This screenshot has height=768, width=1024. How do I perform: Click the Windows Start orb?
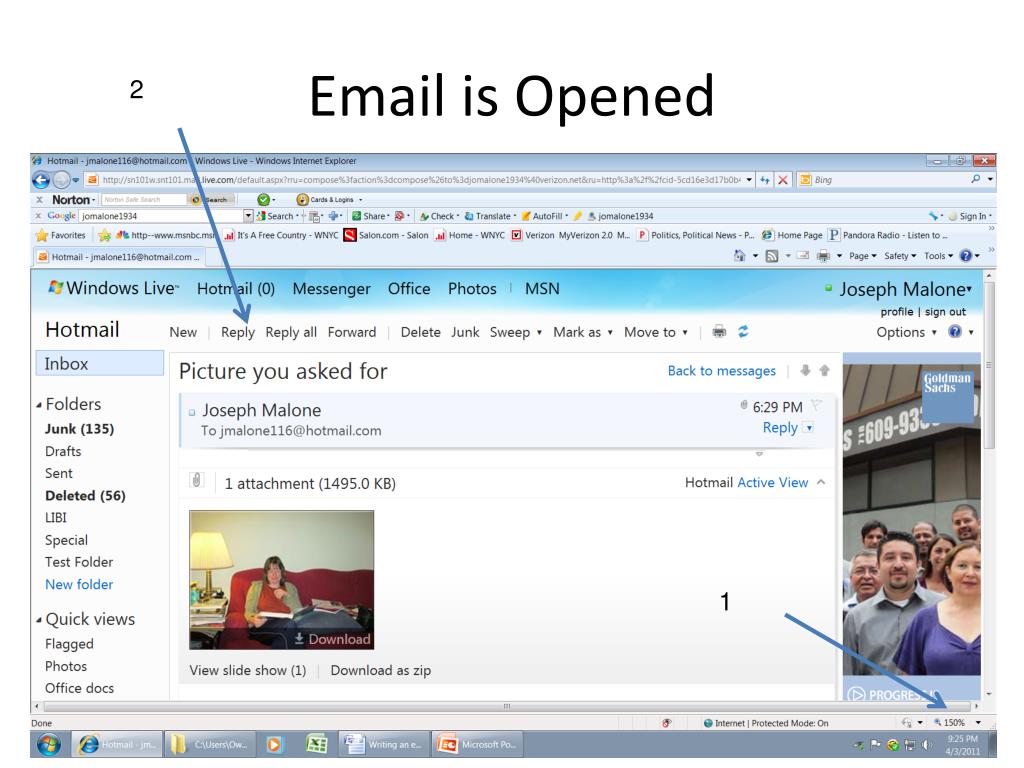tap(48, 744)
